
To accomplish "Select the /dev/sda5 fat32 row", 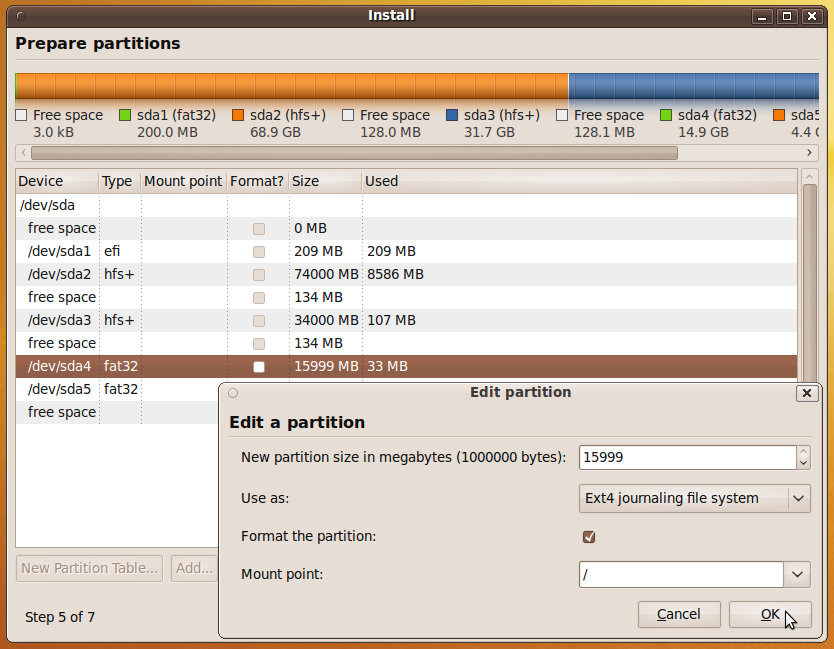I will tap(117, 389).
